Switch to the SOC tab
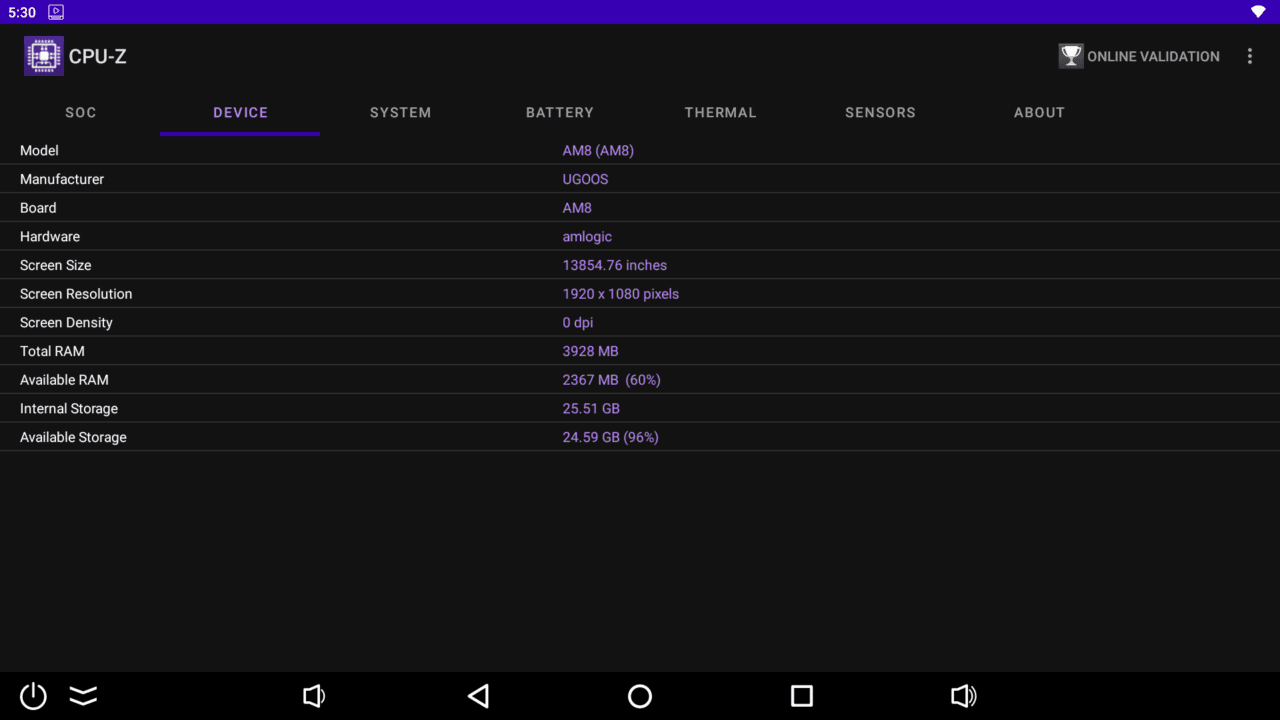Screen dimensions: 1280x720 [81, 113]
